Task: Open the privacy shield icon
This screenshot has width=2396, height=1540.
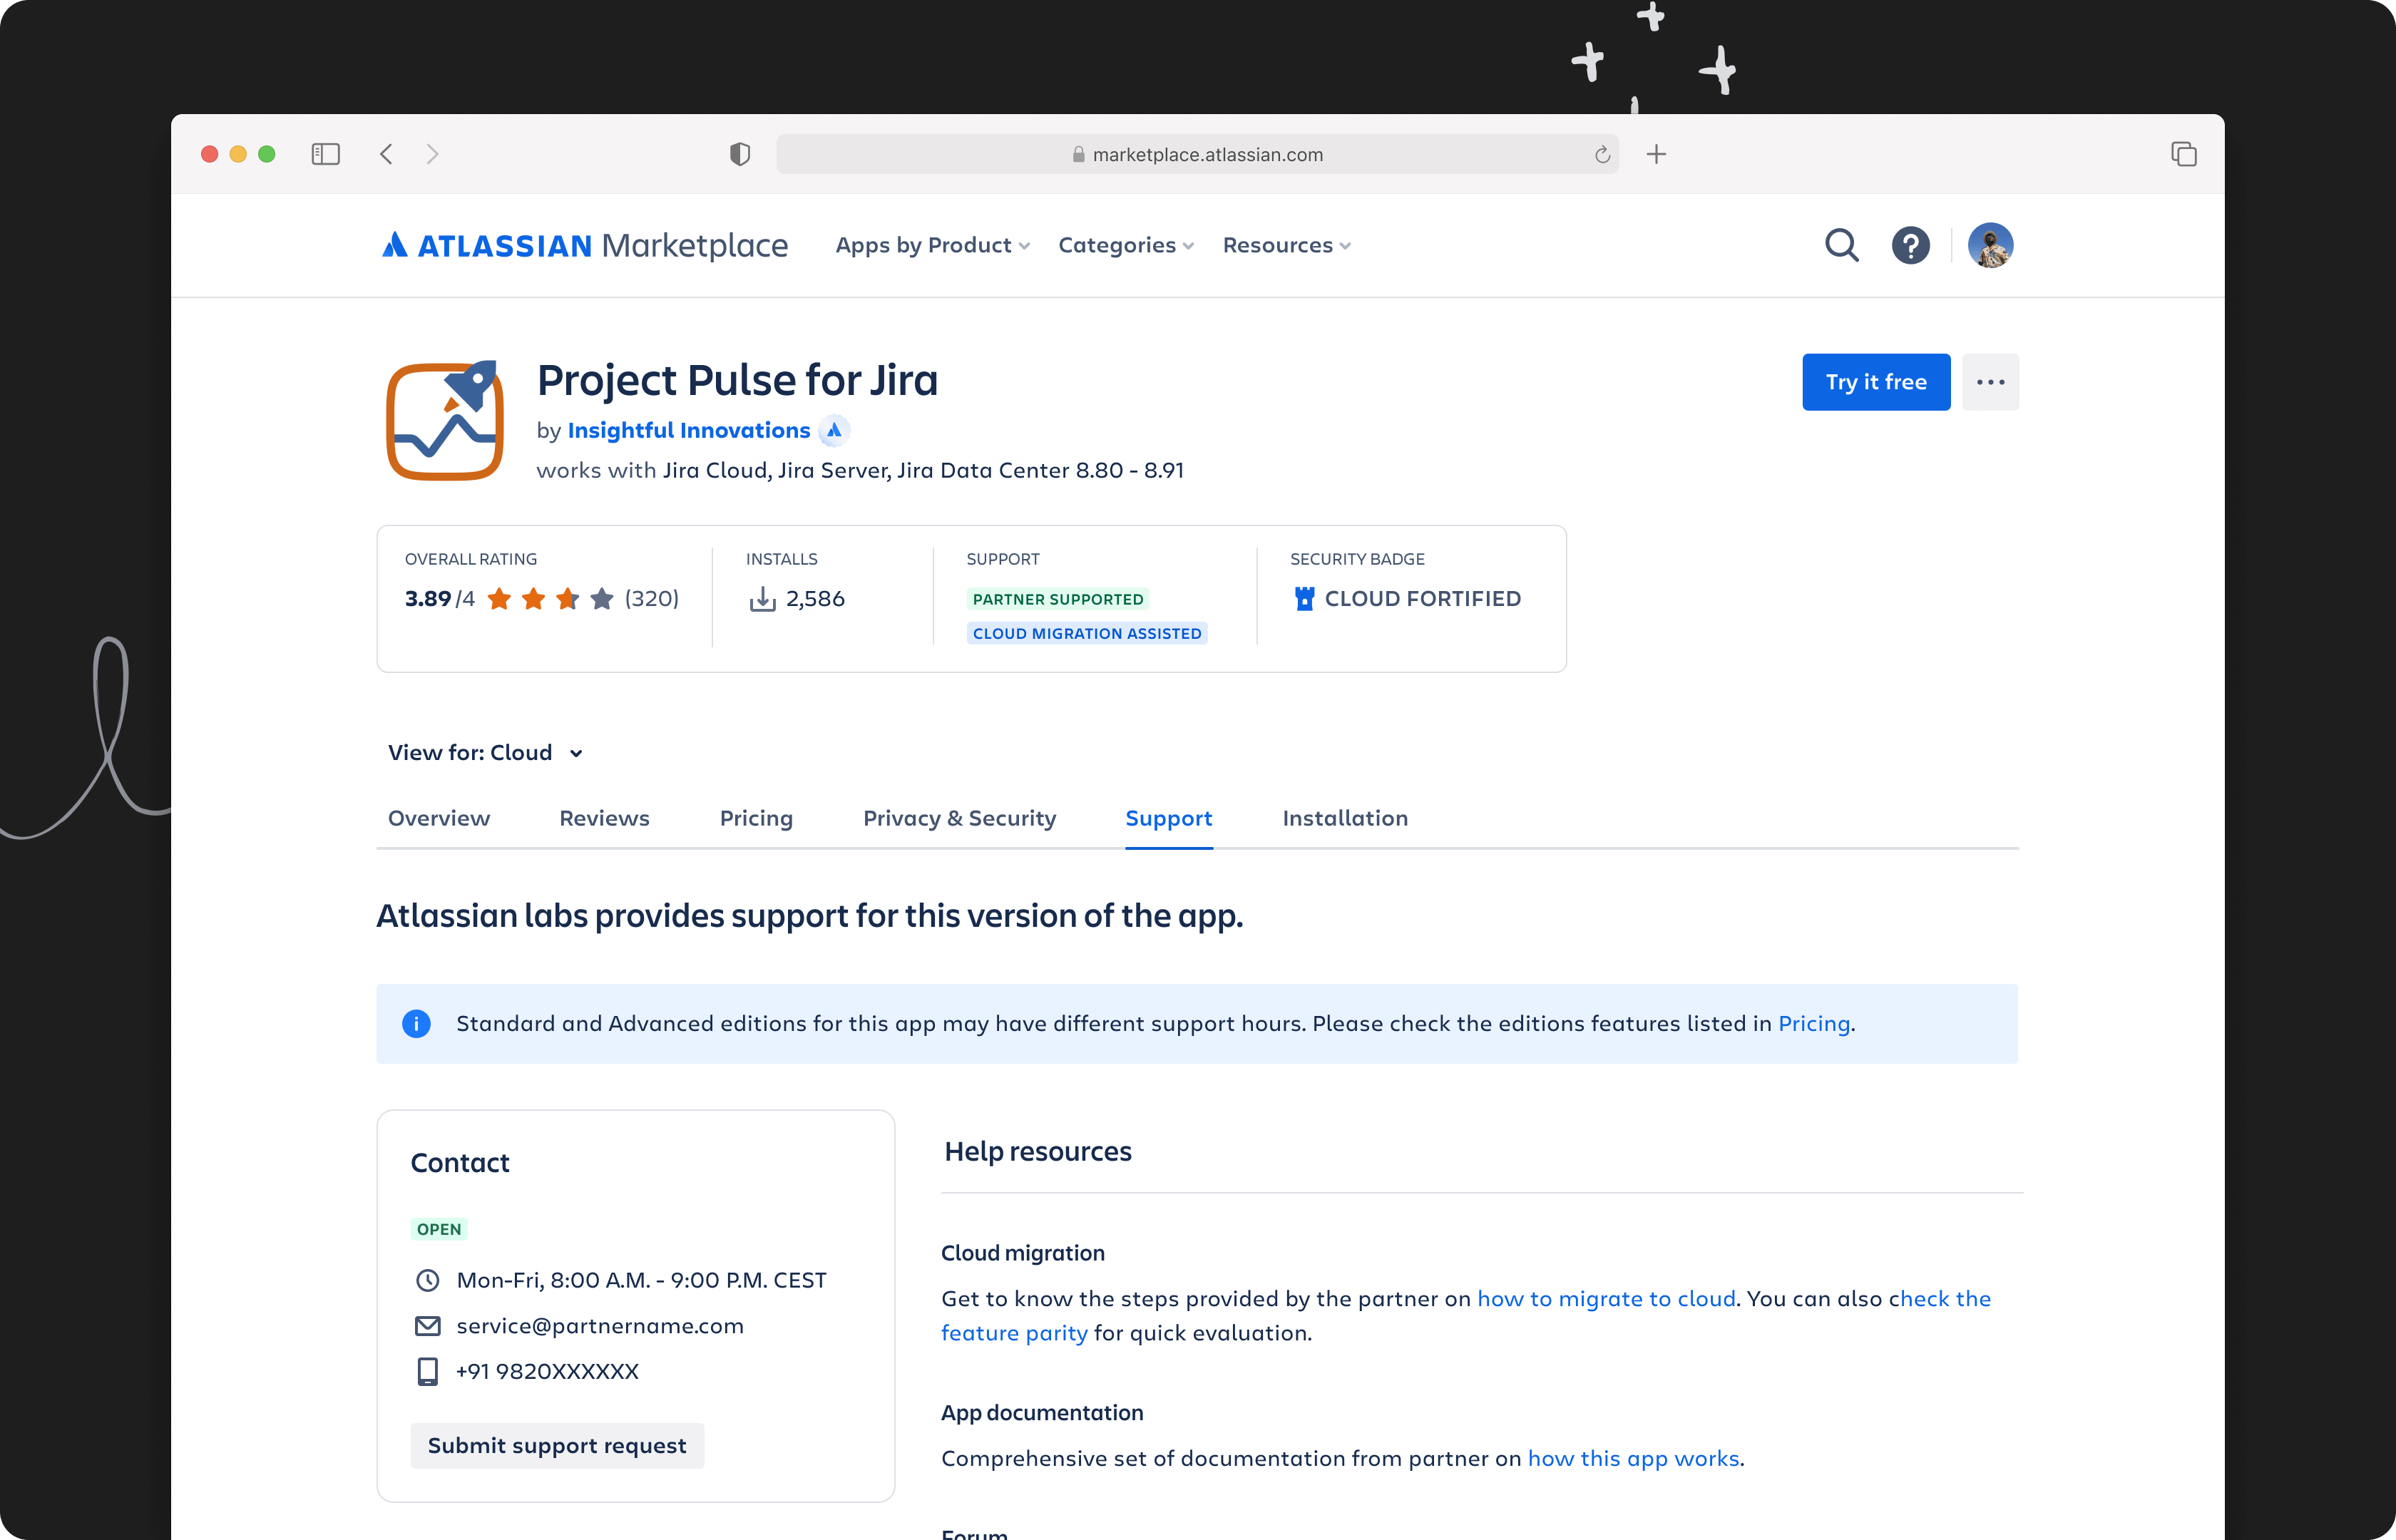Action: pyautogui.click(x=740, y=154)
